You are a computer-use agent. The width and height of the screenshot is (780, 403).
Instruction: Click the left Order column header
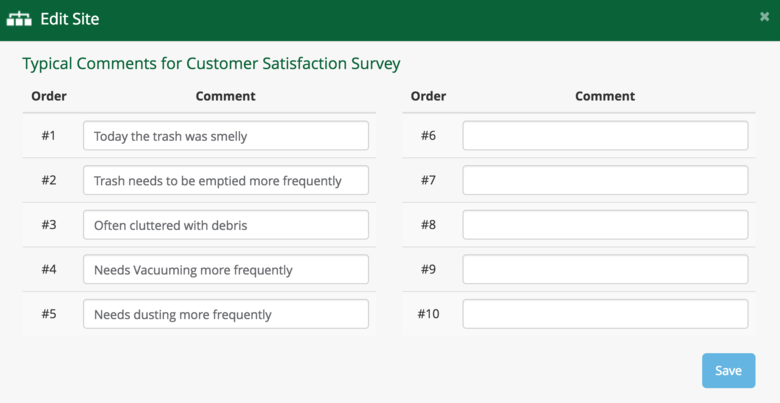point(49,96)
